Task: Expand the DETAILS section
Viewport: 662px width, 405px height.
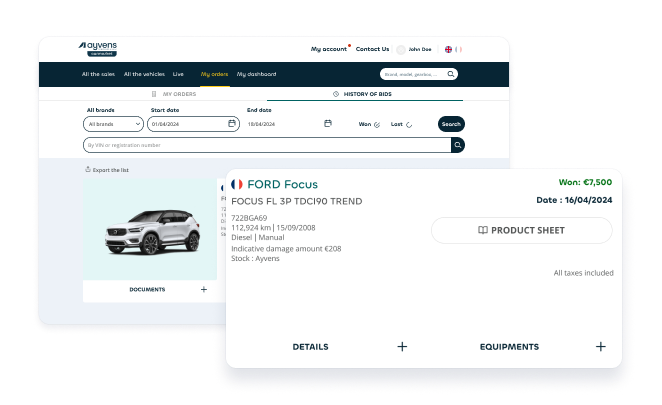Action: point(402,347)
